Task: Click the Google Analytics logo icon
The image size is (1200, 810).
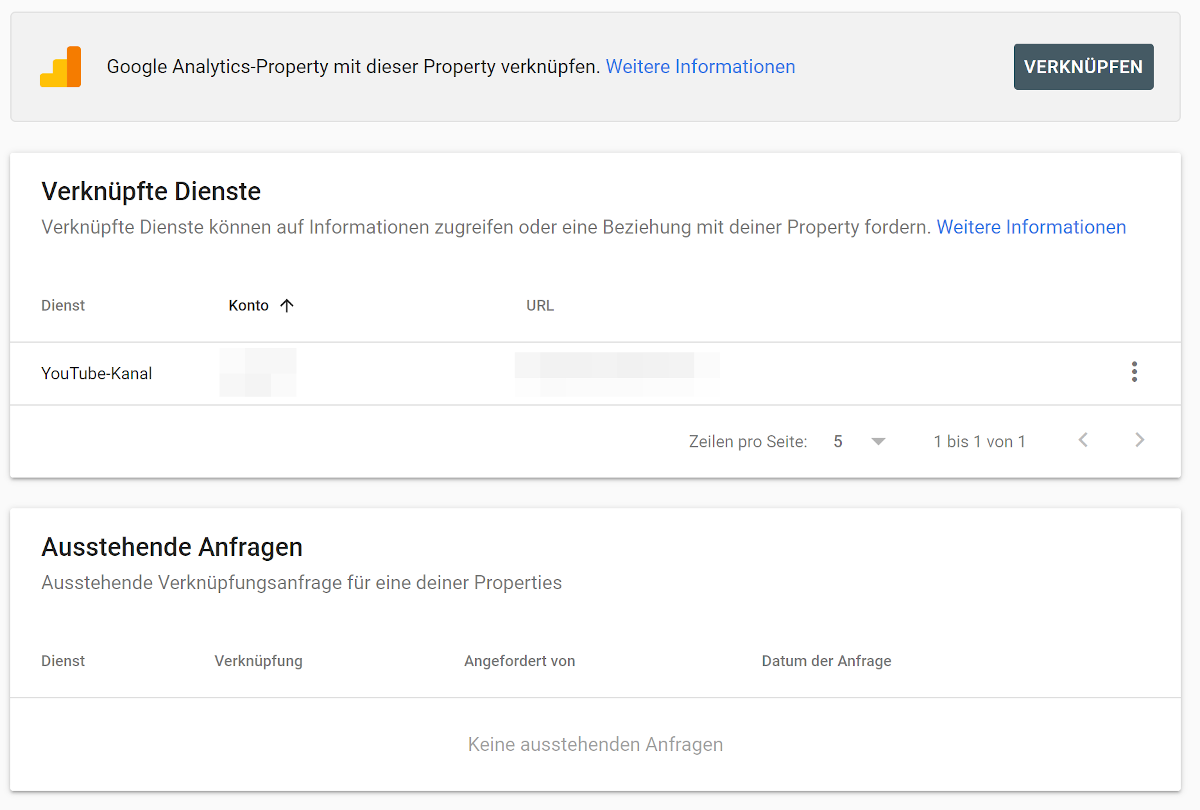Action: tap(60, 66)
